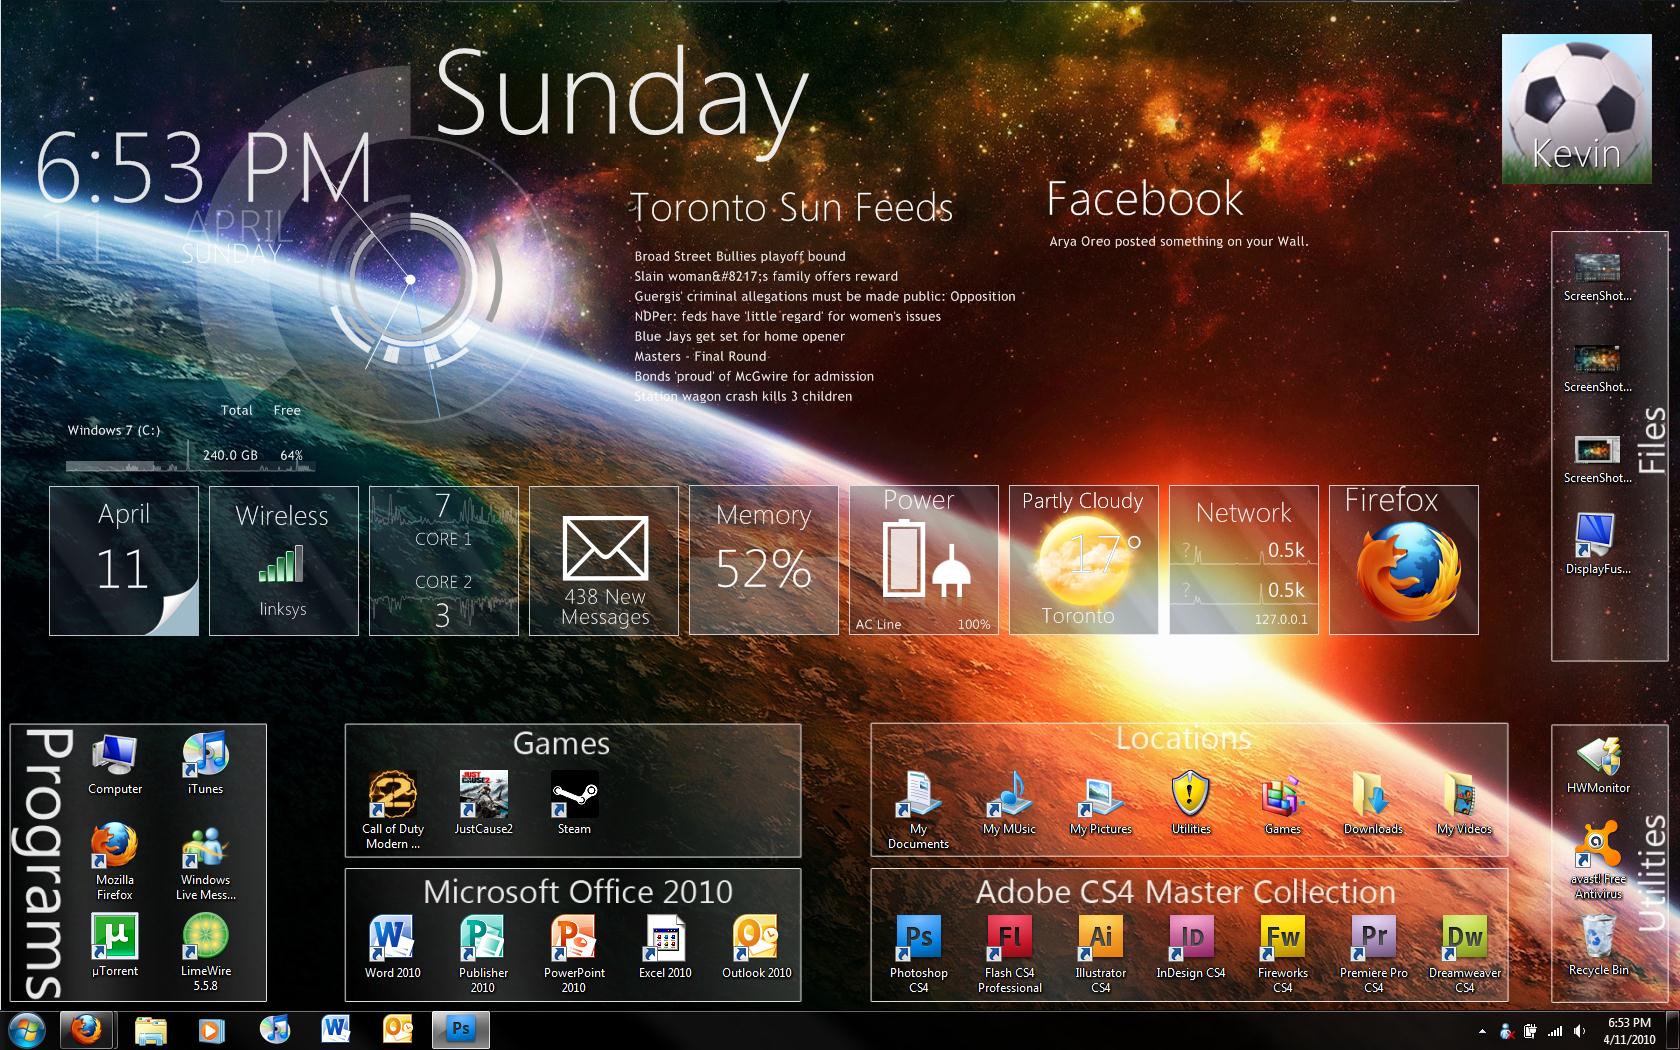This screenshot has width=1680, height=1050.
Task: Open the second ScreenShot file thumbnail
Action: click(1597, 367)
